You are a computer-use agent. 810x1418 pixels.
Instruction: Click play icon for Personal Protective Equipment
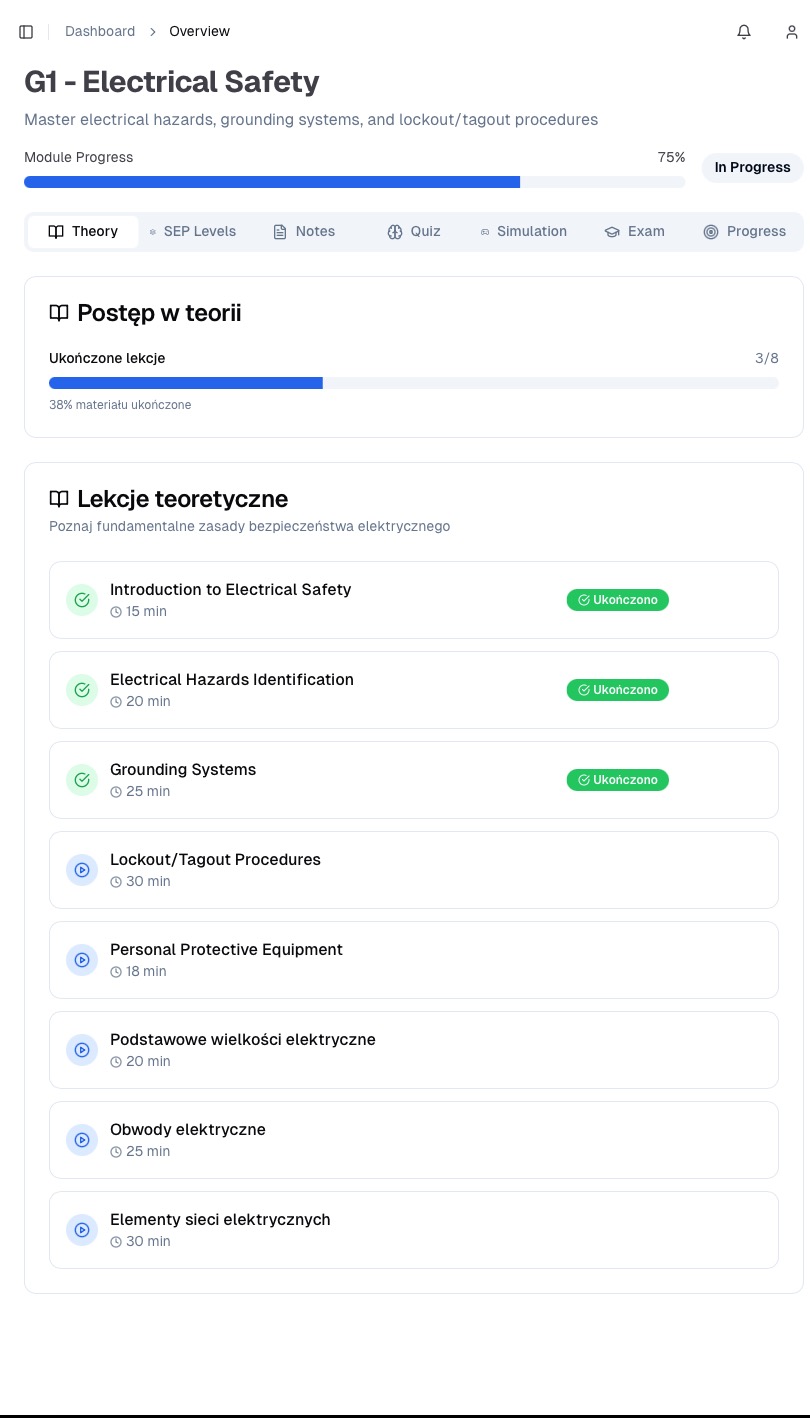[x=82, y=960]
